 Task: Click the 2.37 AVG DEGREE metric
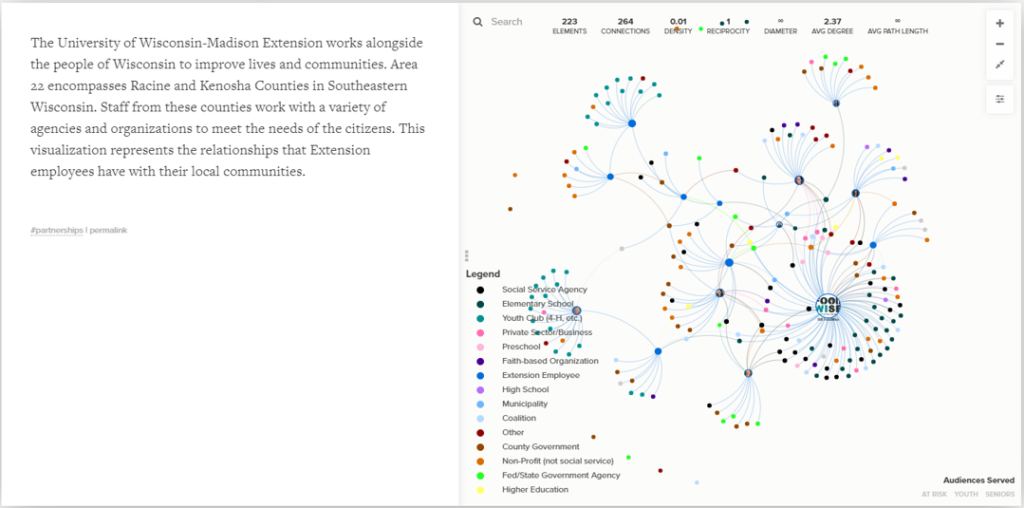832,26
